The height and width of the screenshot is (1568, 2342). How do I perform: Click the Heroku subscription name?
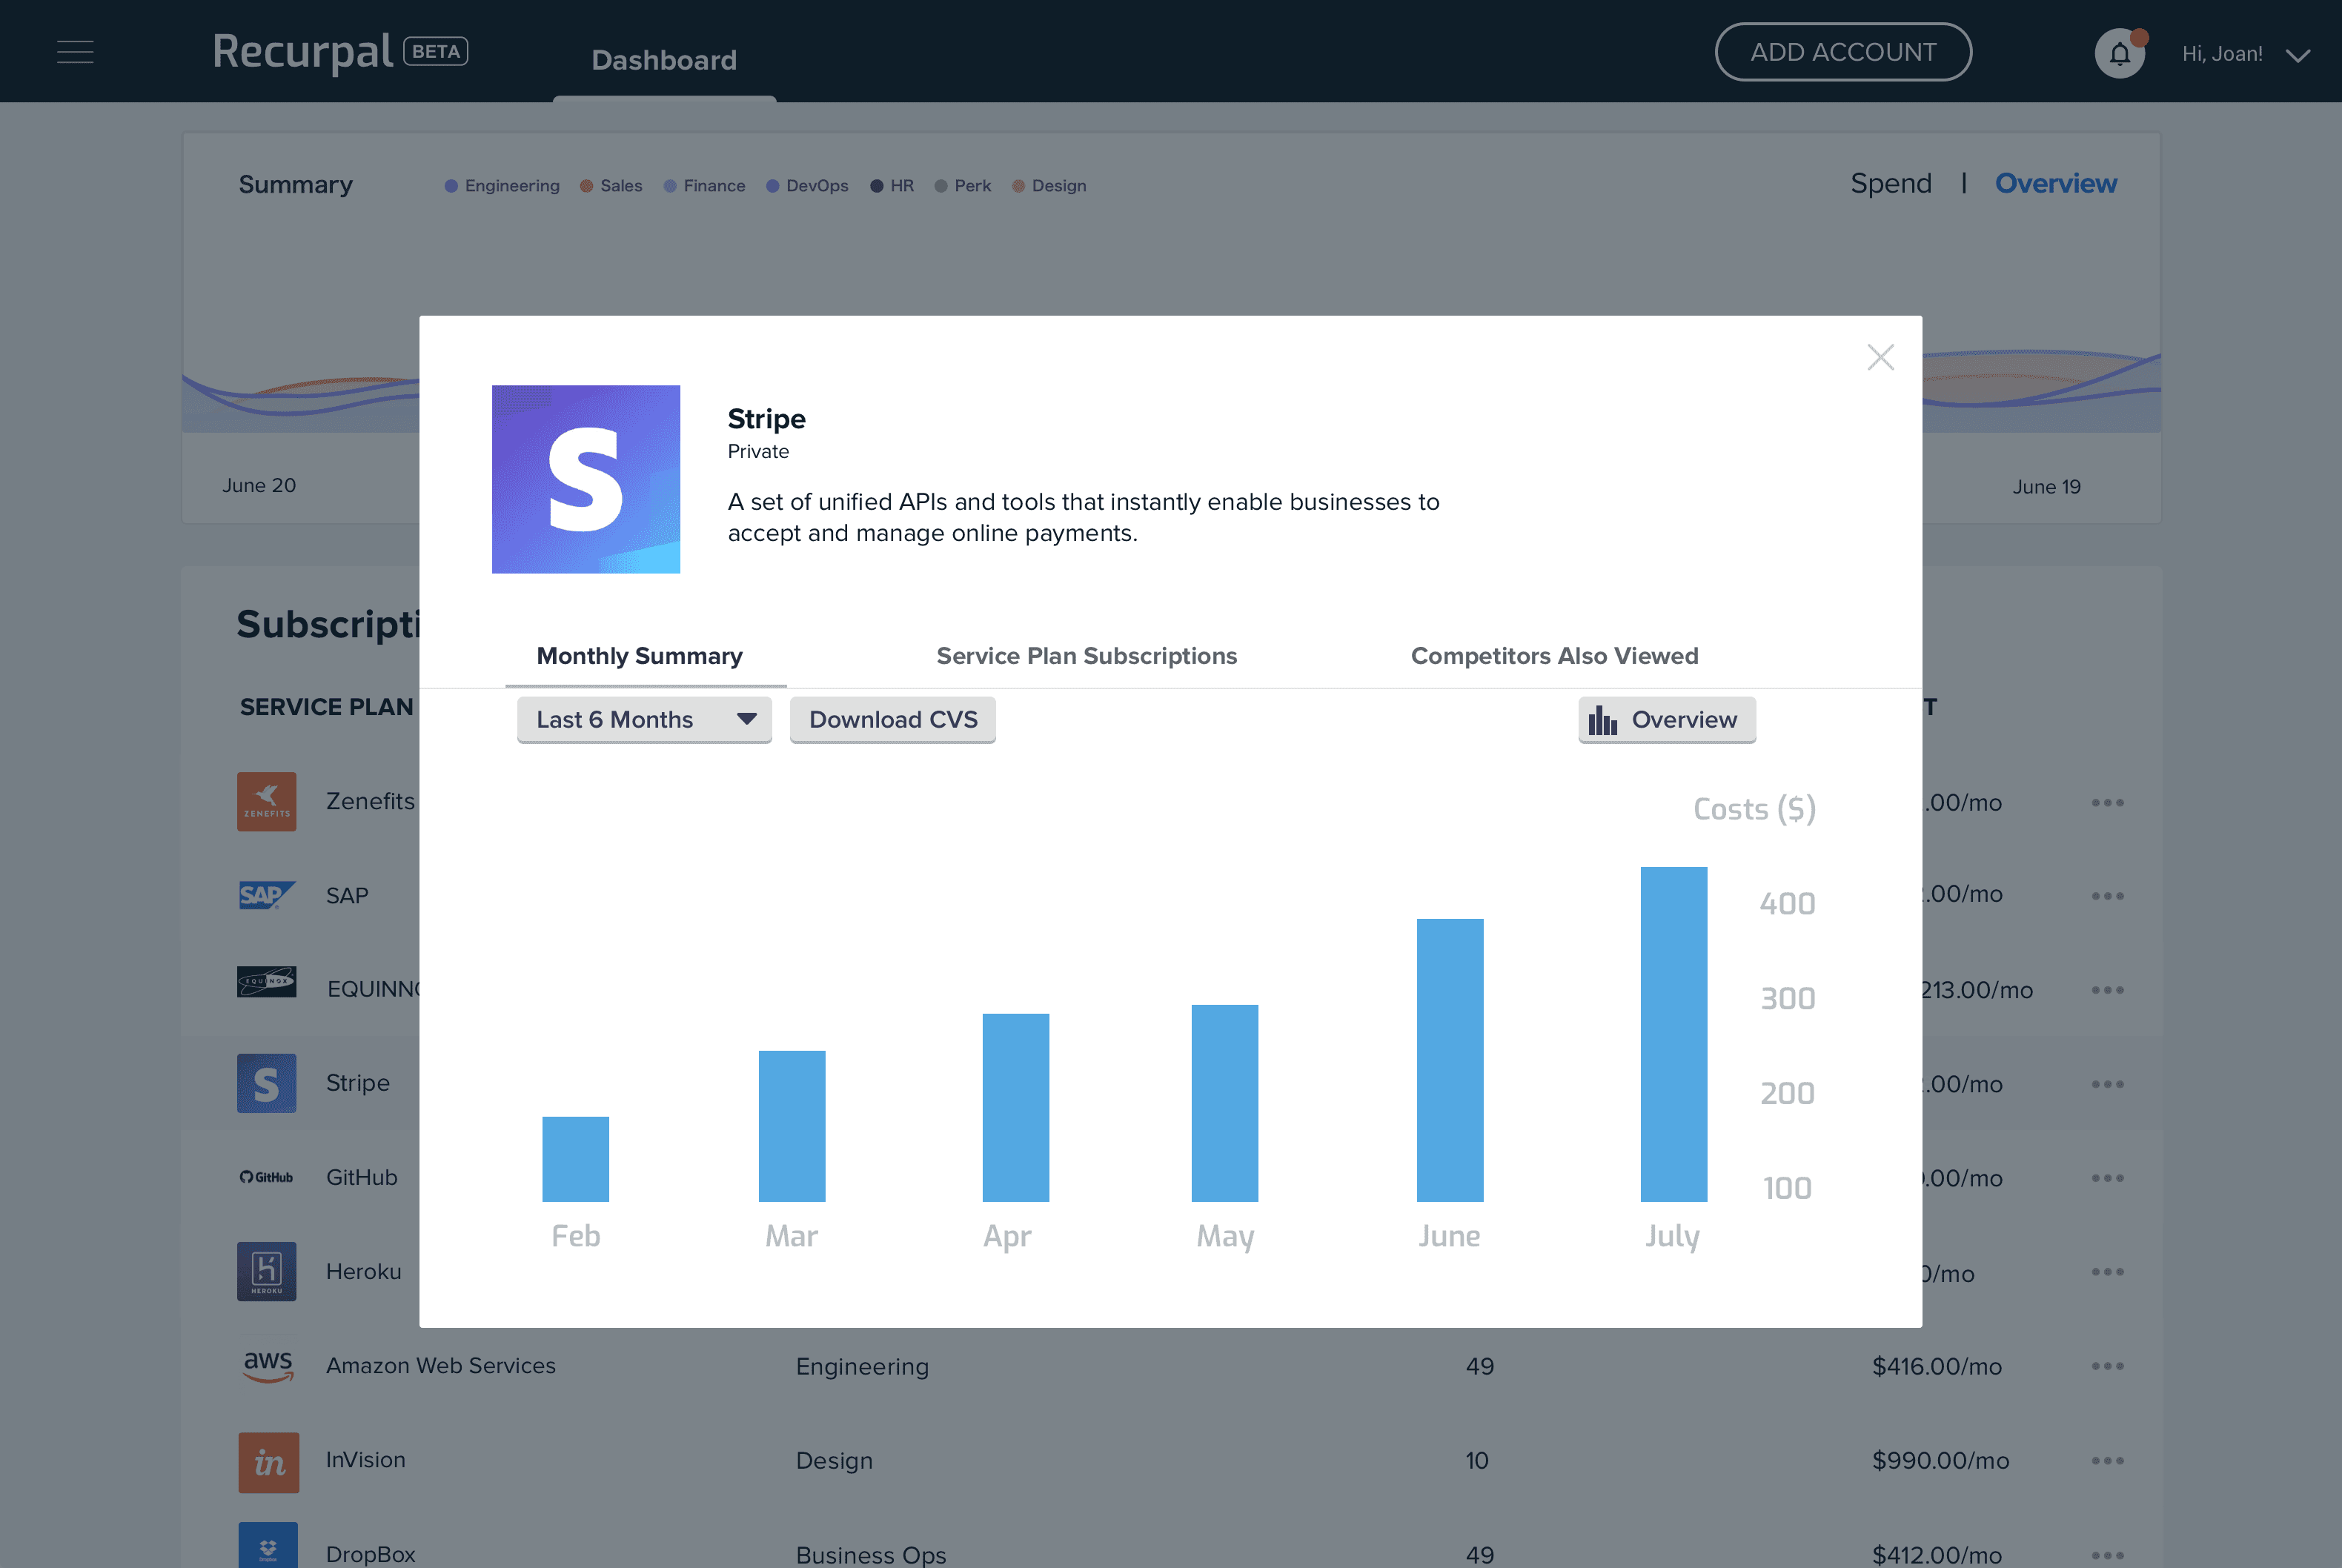click(x=363, y=1271)
